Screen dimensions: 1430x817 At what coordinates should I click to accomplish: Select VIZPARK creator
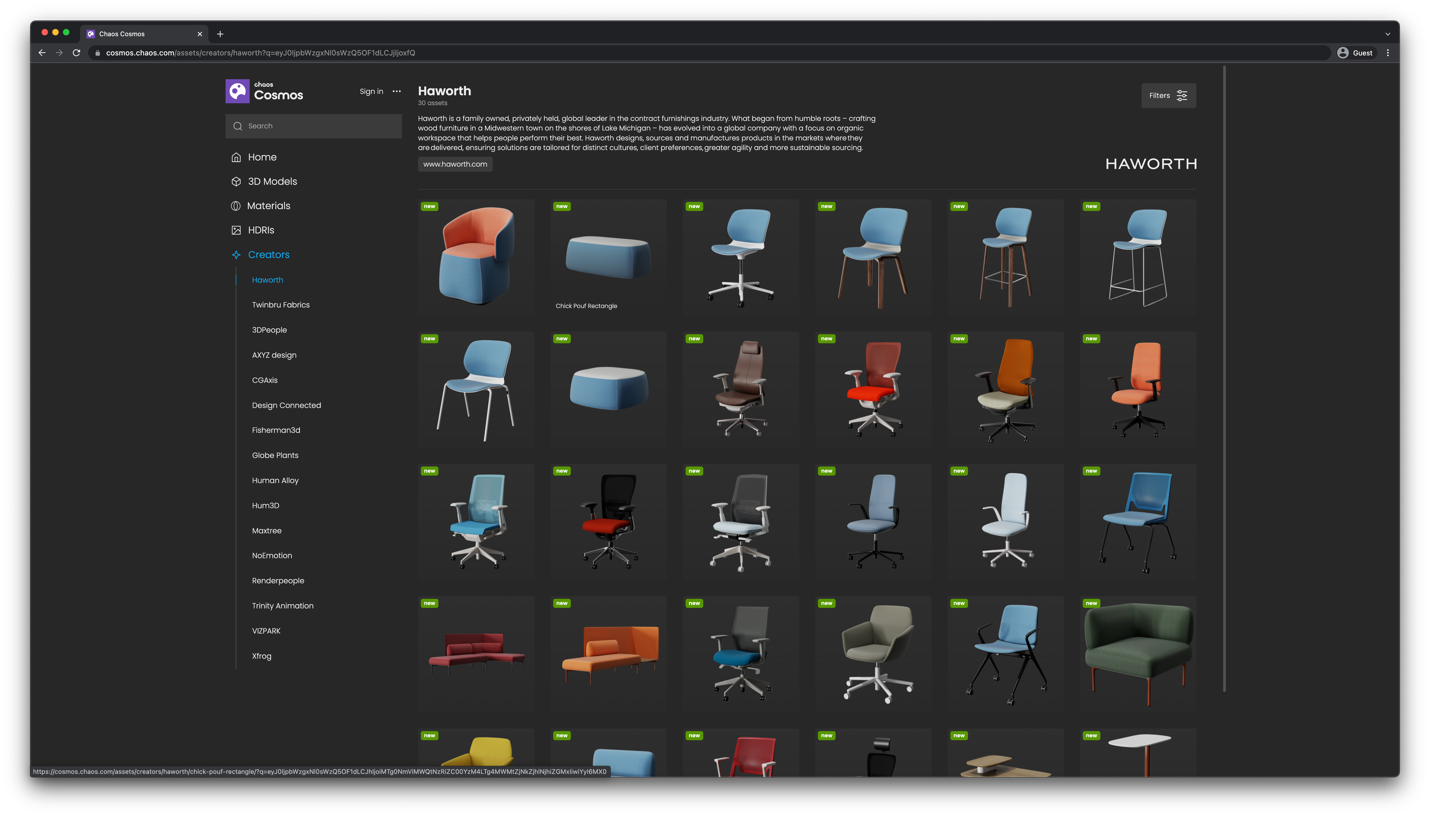(x=266, y=631)
